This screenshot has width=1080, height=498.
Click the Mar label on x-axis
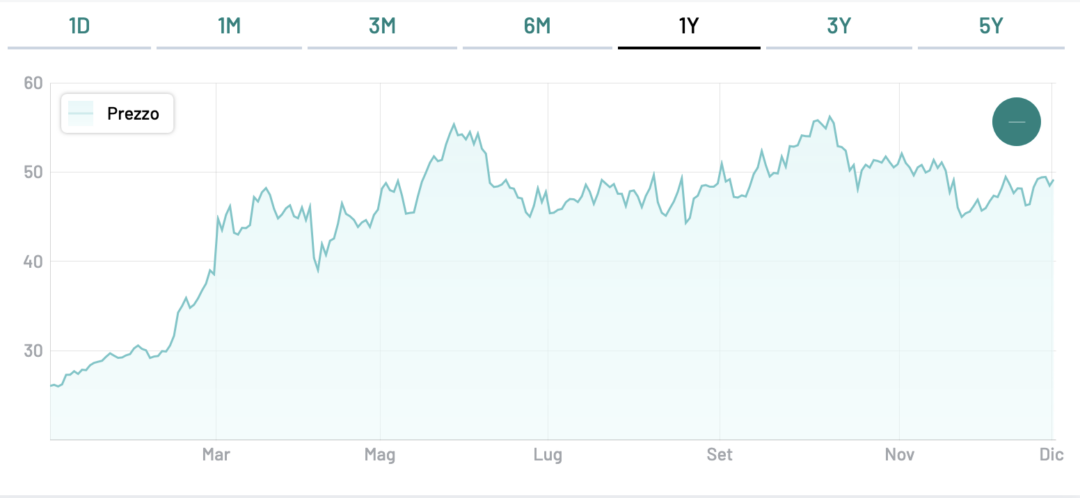pyautogui.click(x=216, y=455)
